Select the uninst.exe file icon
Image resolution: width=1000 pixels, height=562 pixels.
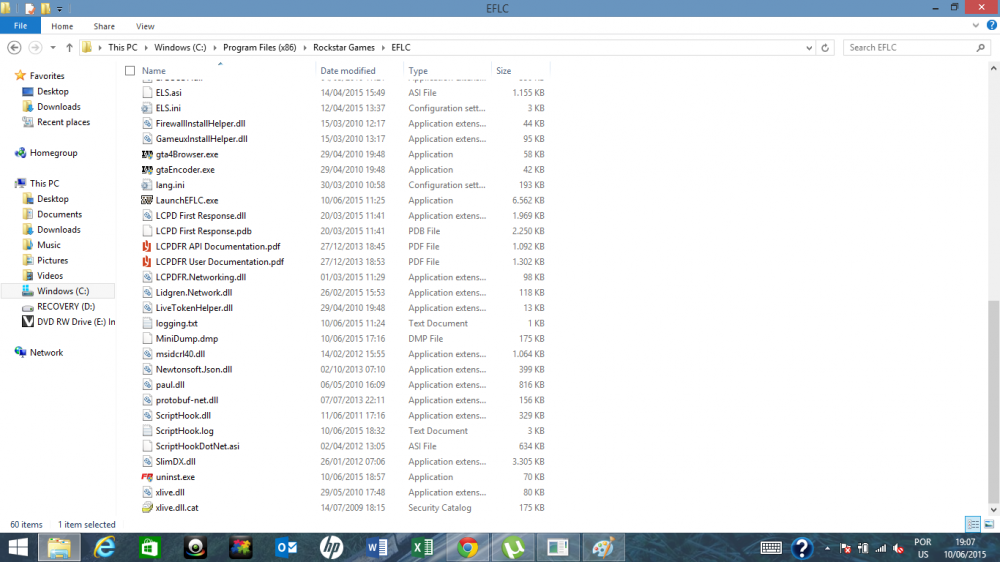147,477
